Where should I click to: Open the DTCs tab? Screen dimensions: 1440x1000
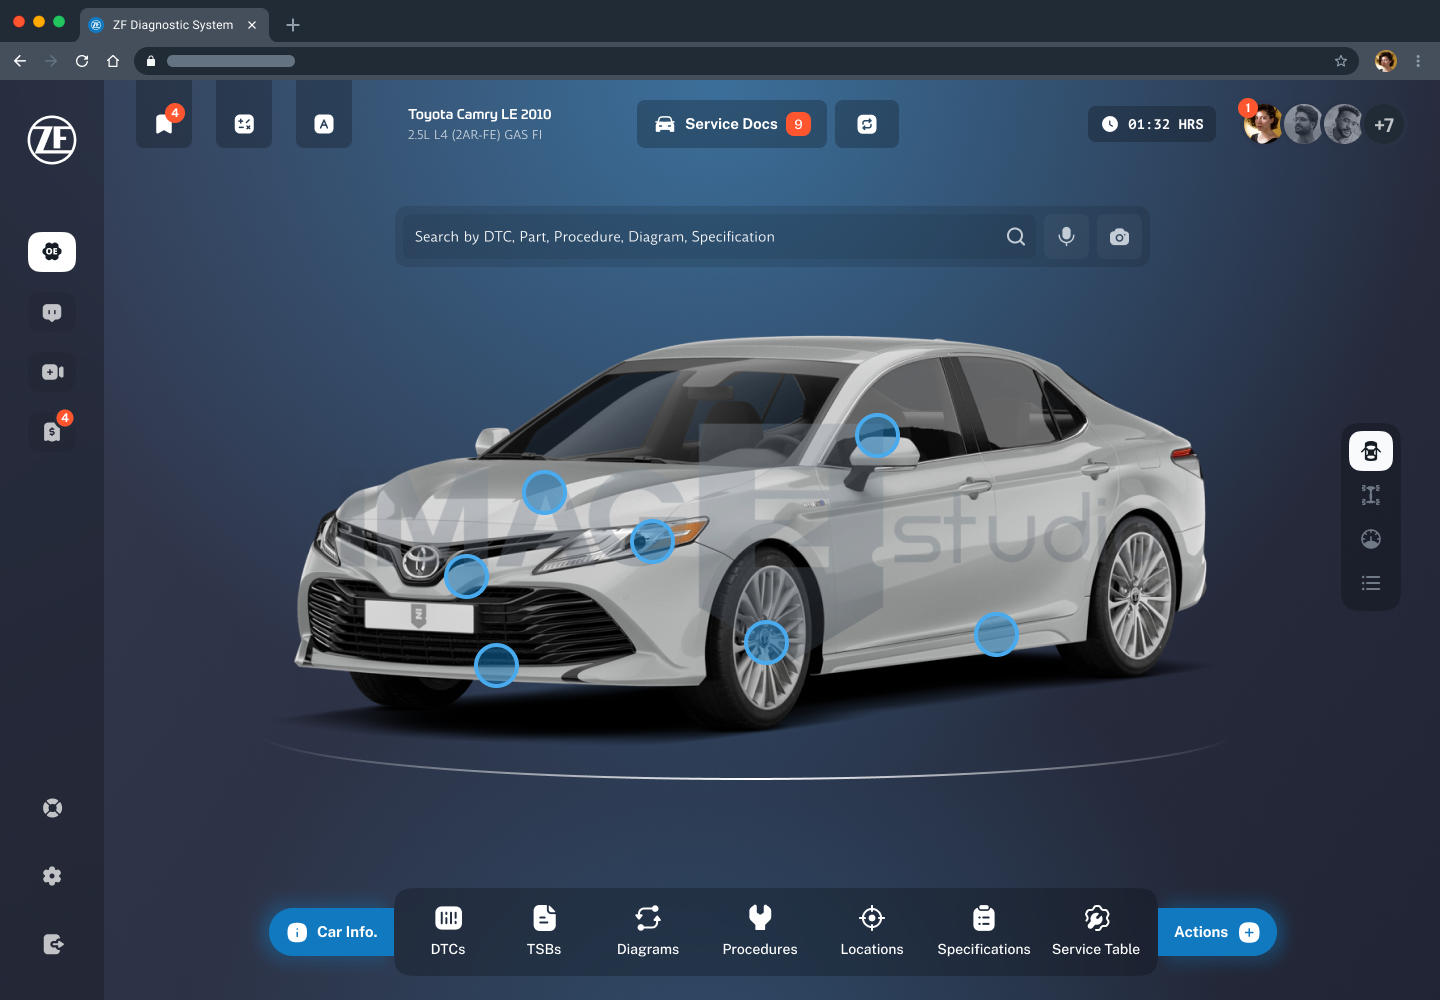(x=448, y=931)
